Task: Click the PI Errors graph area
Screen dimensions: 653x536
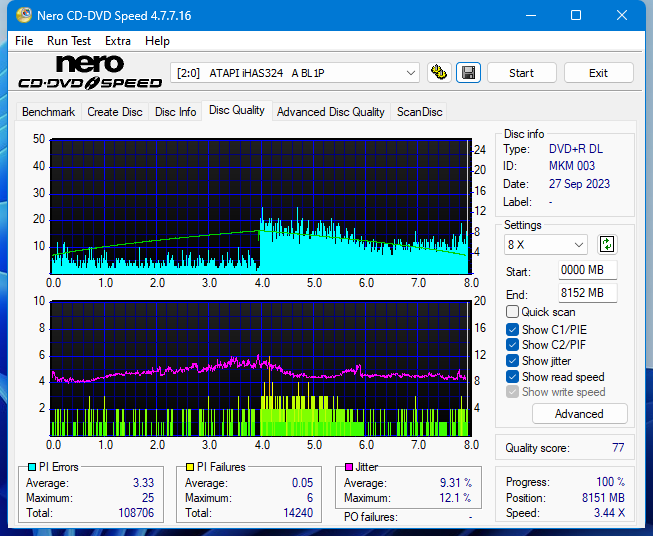Action: [261, 206]
